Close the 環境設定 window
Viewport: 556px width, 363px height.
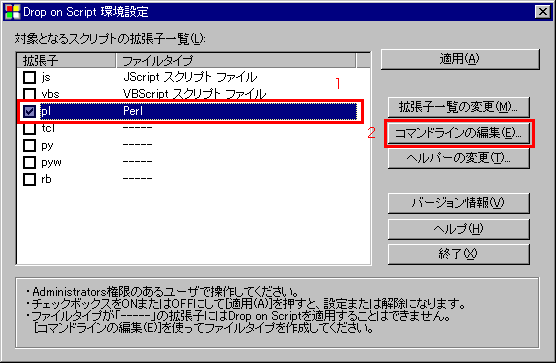543,12
